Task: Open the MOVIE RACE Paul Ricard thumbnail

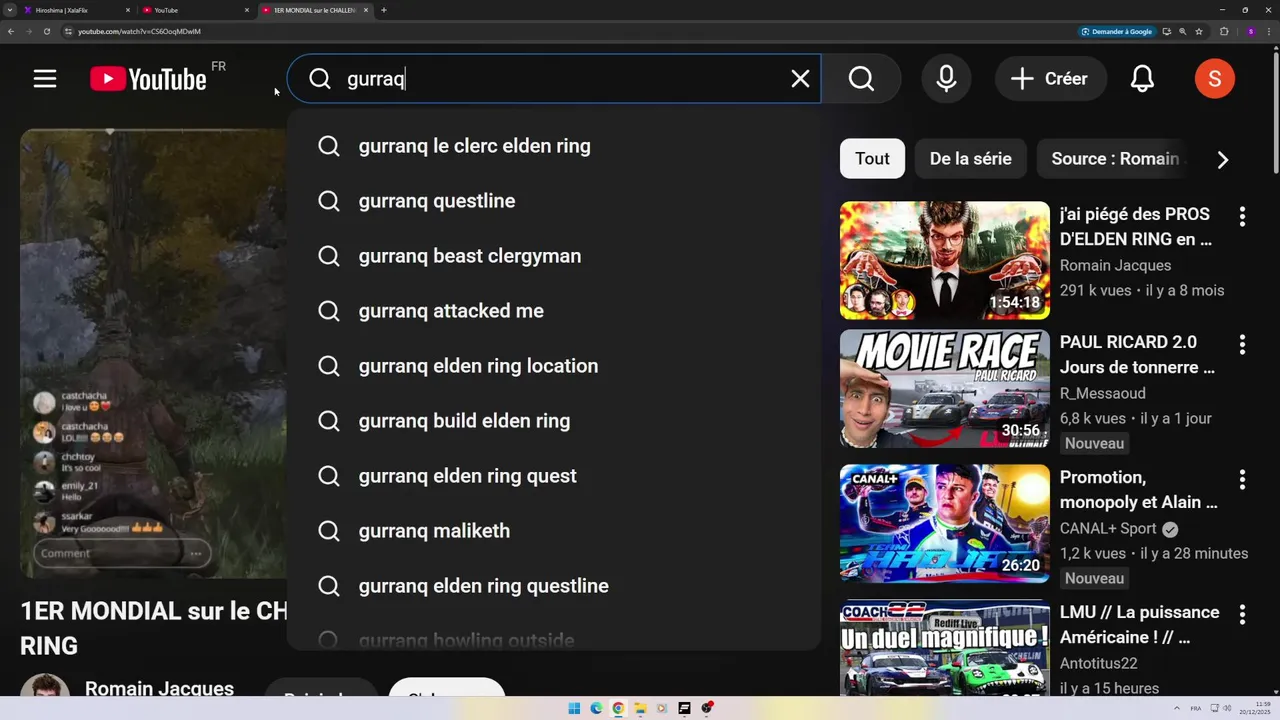Action: (x=945, y=389)
